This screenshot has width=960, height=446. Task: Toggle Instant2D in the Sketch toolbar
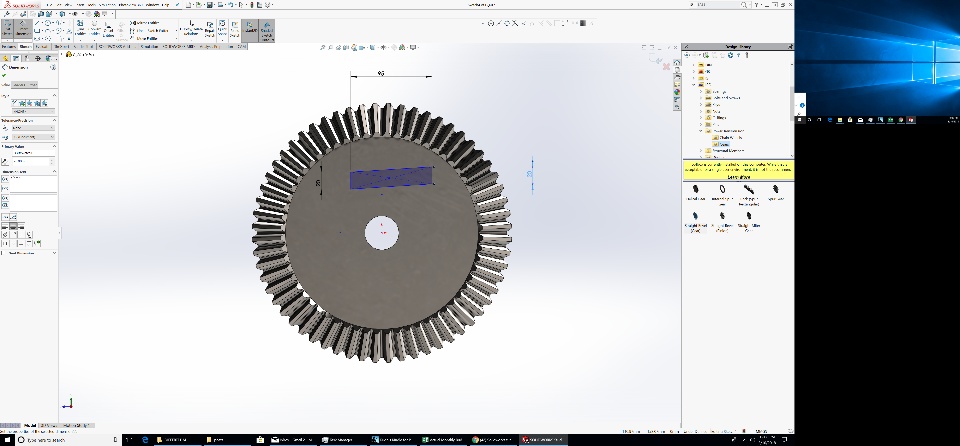click(251, 30)
